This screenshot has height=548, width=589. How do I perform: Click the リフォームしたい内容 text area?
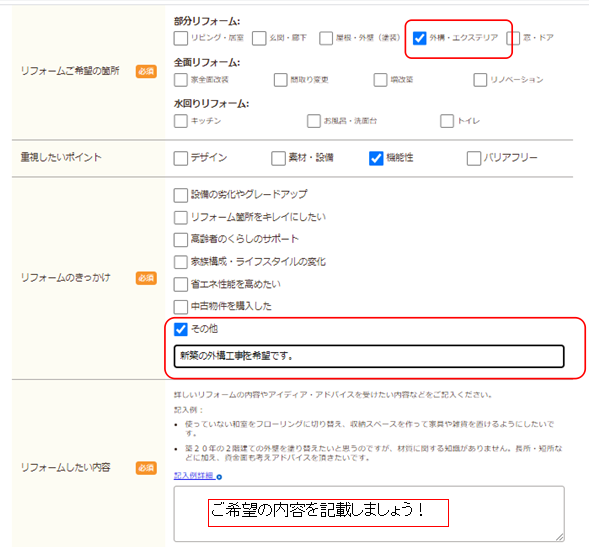pyautogui.click(x=369, y=513)
